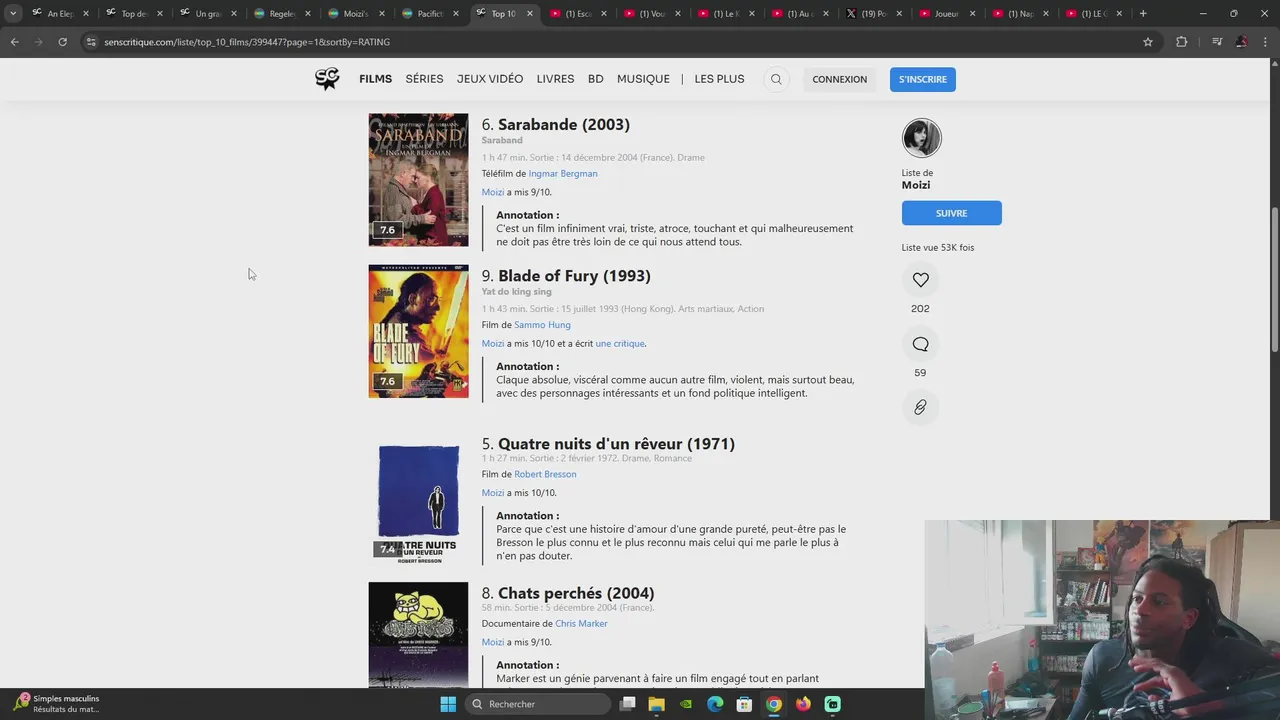This screenshot has width=1280, height=720.
Task: Open the Ingmar Bergman director link
Action: (563, 174)
